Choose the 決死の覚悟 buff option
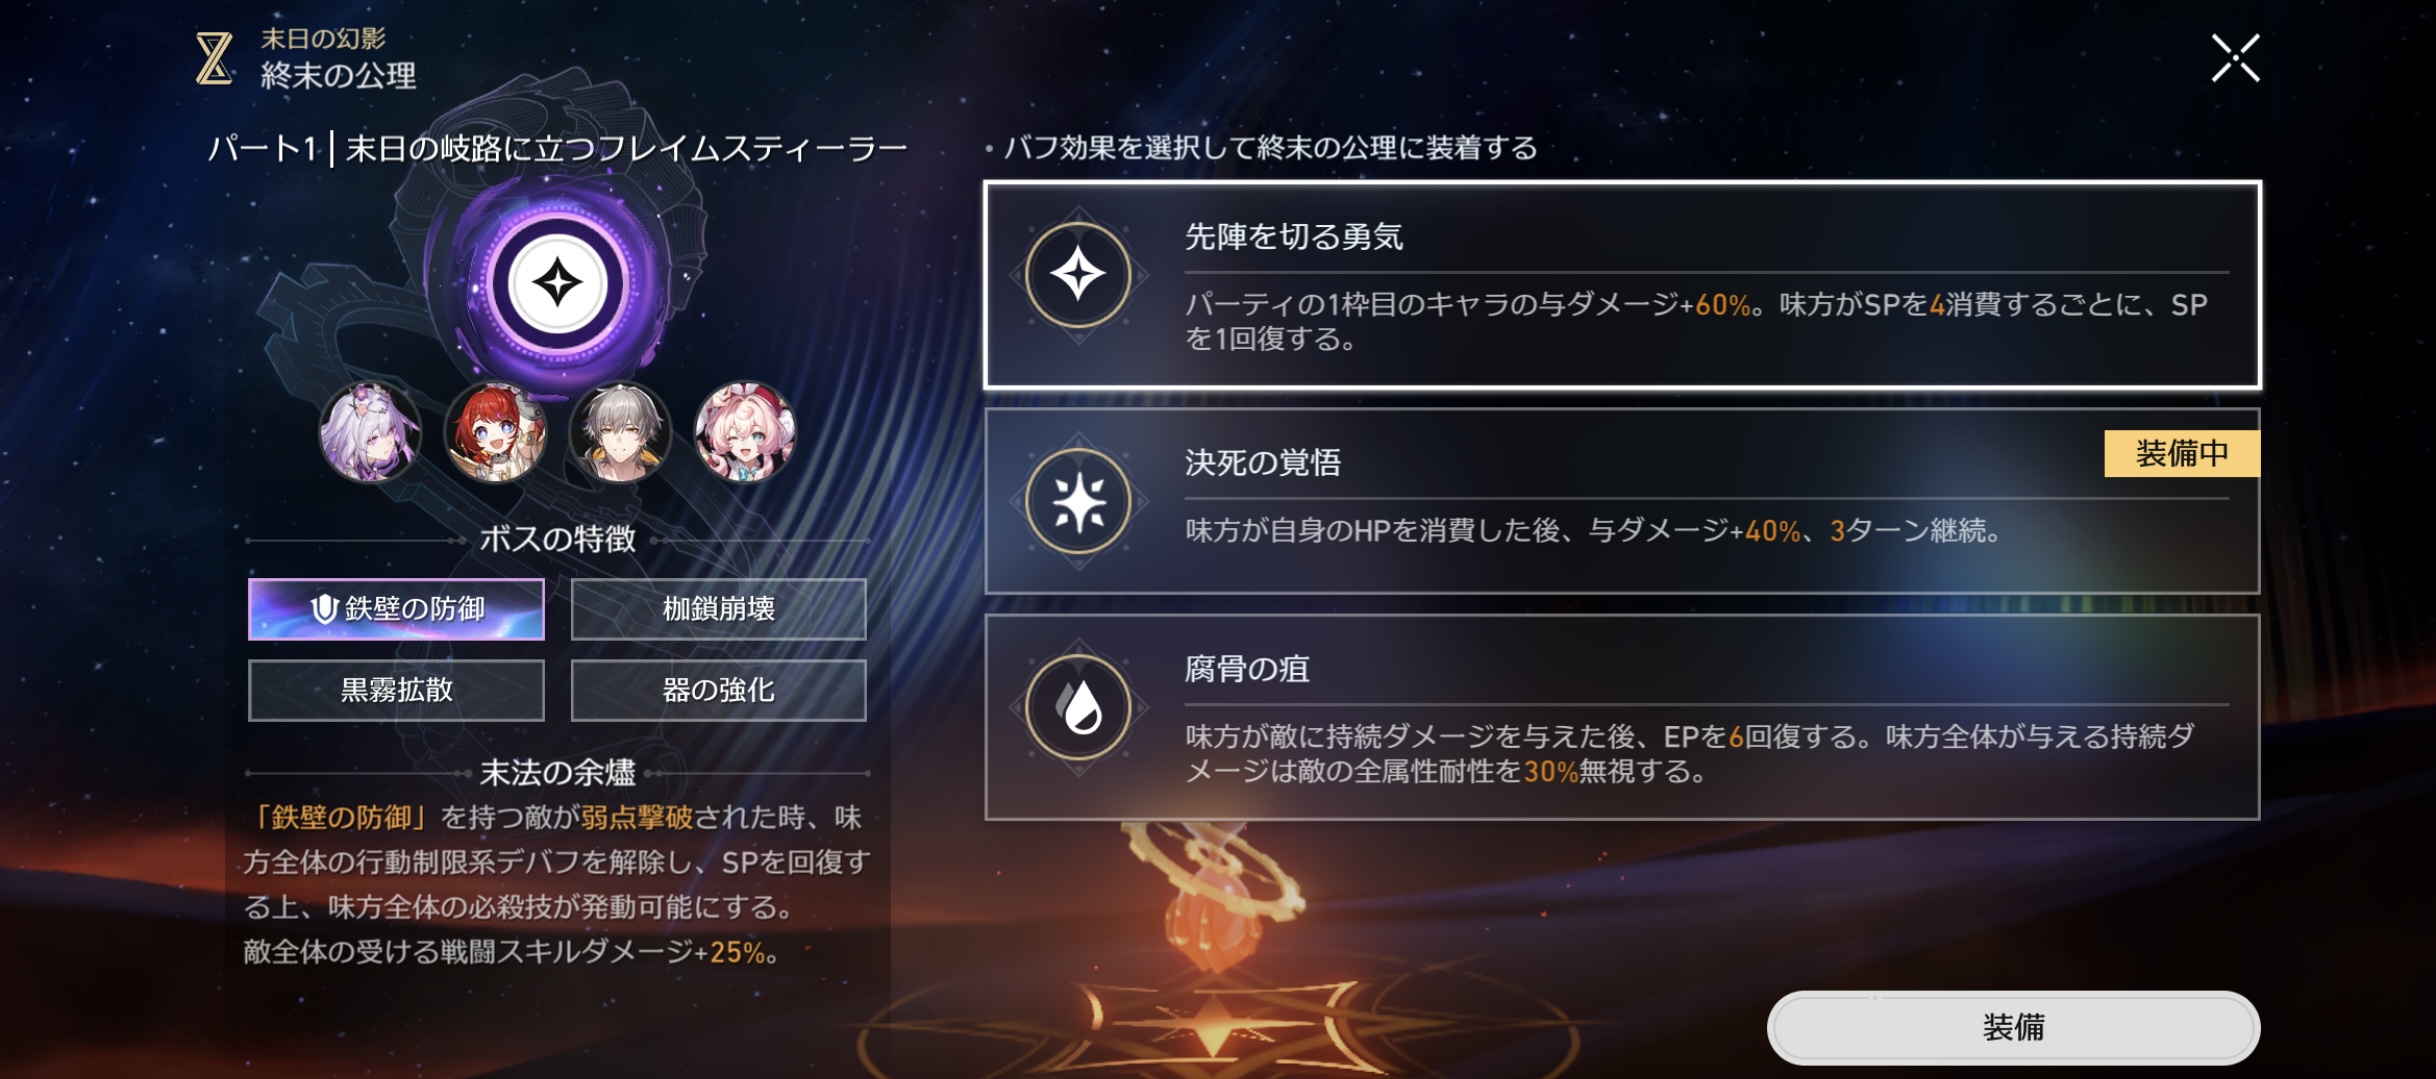Image resolution: width=2436 pixels, height=1079 pixels. [x=1622, y=501]
